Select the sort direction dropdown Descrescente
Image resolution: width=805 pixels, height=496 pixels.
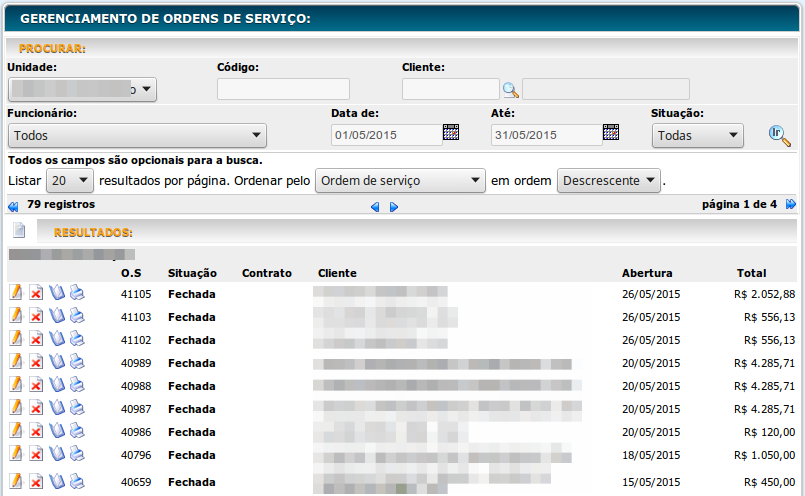tap(610, 181)
